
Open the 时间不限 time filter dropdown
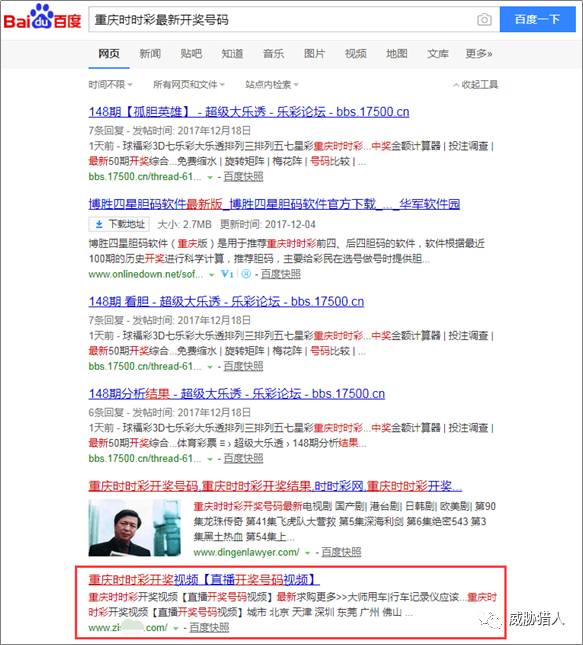pos(110,85)
